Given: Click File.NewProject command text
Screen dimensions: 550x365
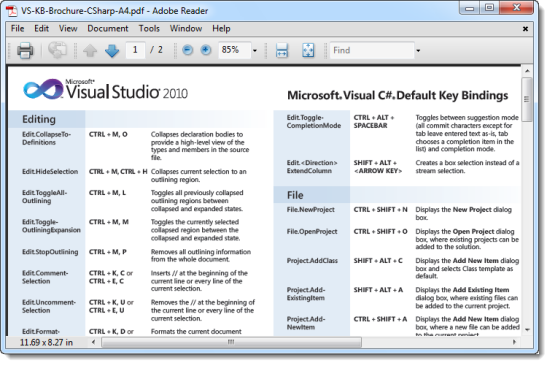Looking at the screenshot, I should pos(311,210).
